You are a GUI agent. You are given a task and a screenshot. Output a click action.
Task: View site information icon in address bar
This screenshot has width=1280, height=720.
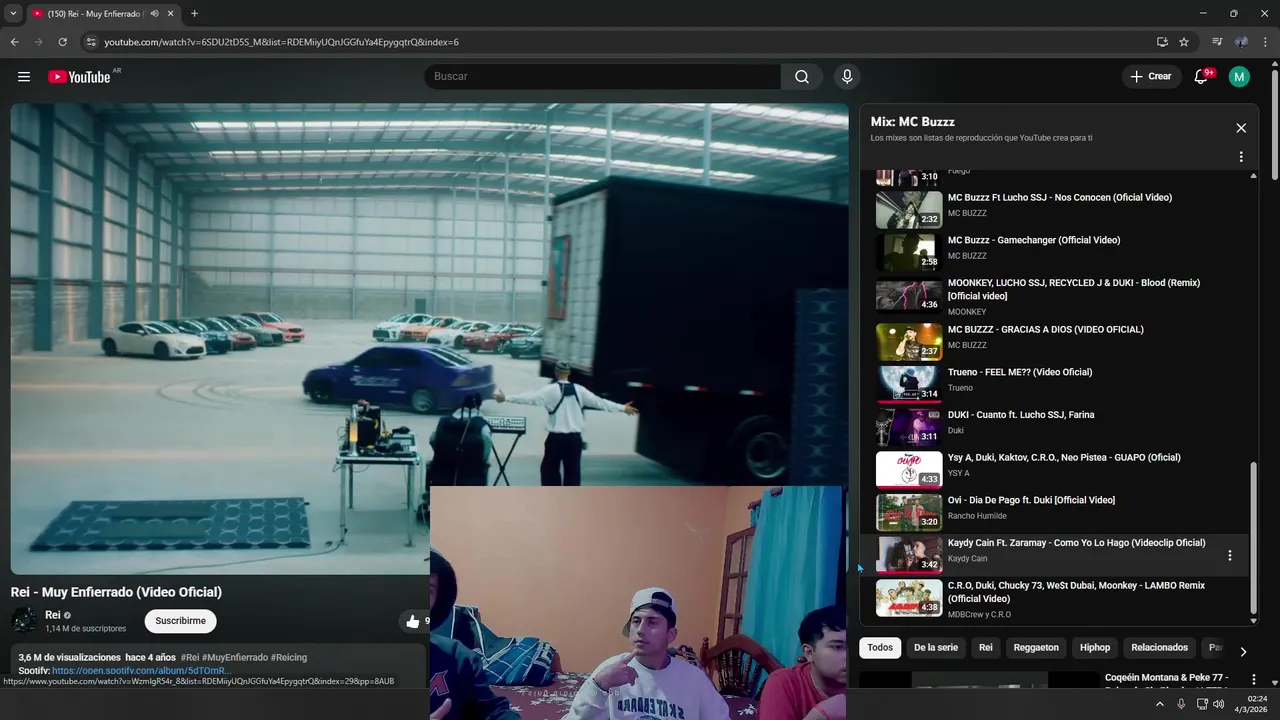(91, 42)
